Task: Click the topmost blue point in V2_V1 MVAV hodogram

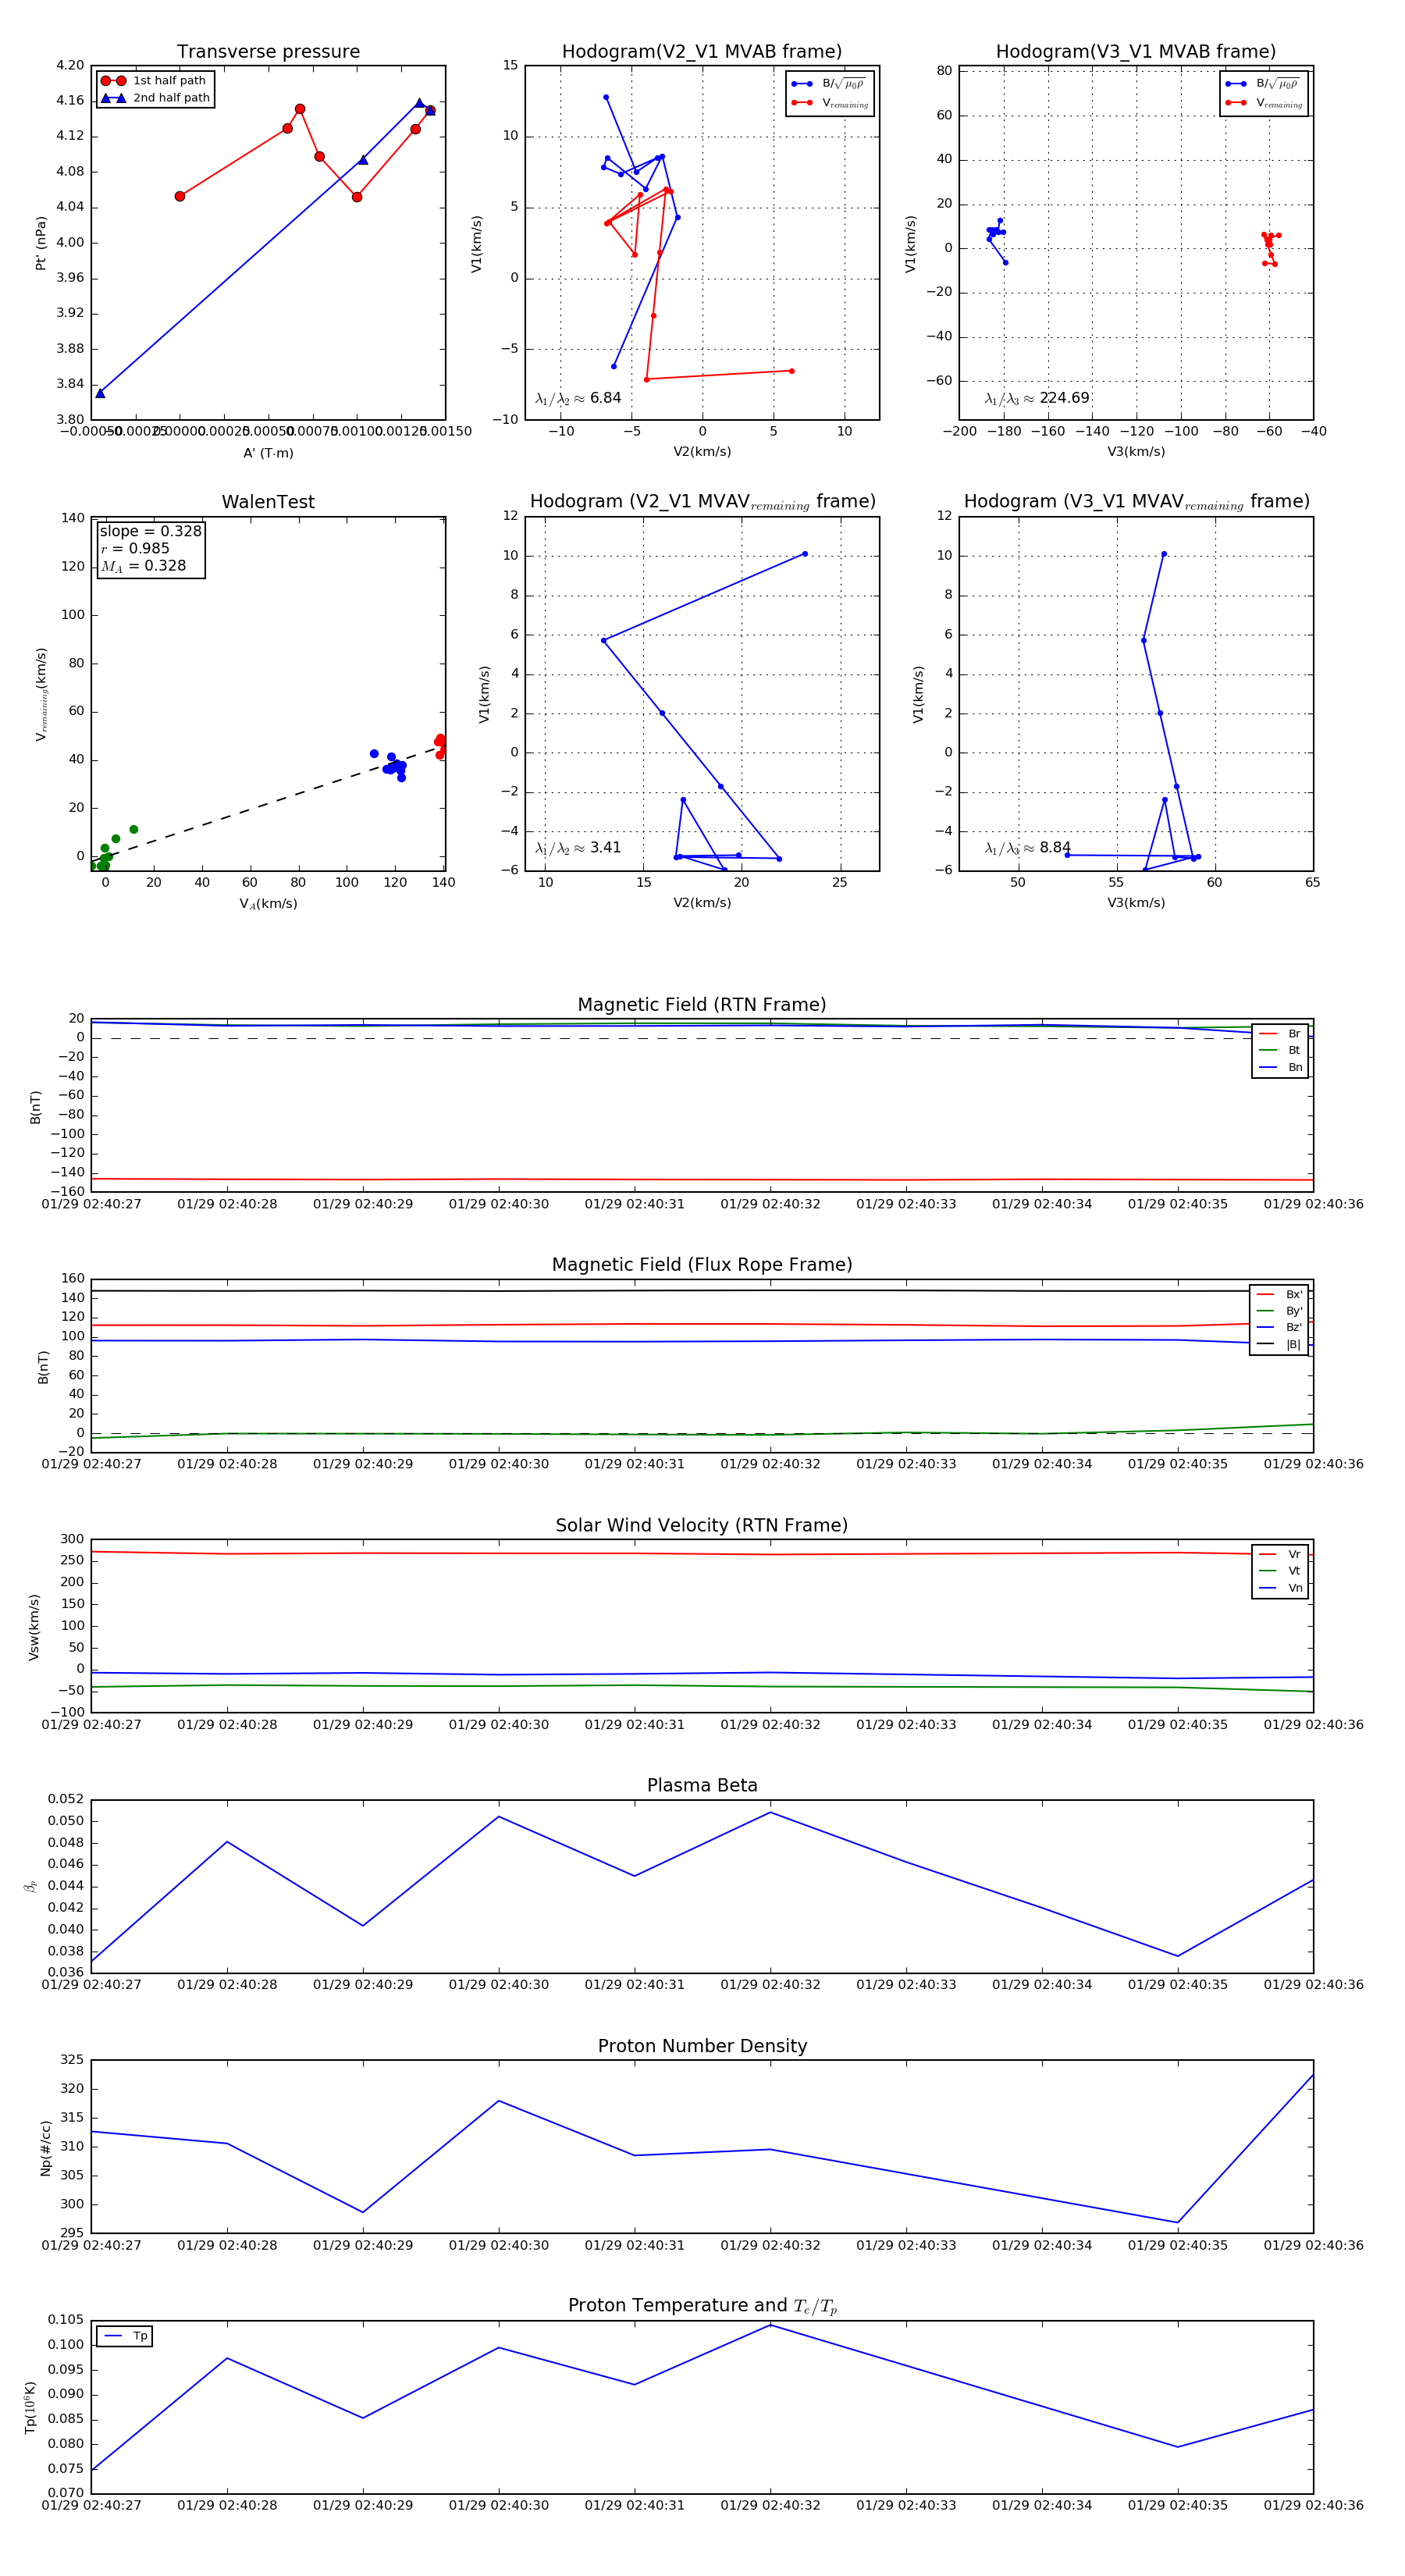Action: click(805, 554)
